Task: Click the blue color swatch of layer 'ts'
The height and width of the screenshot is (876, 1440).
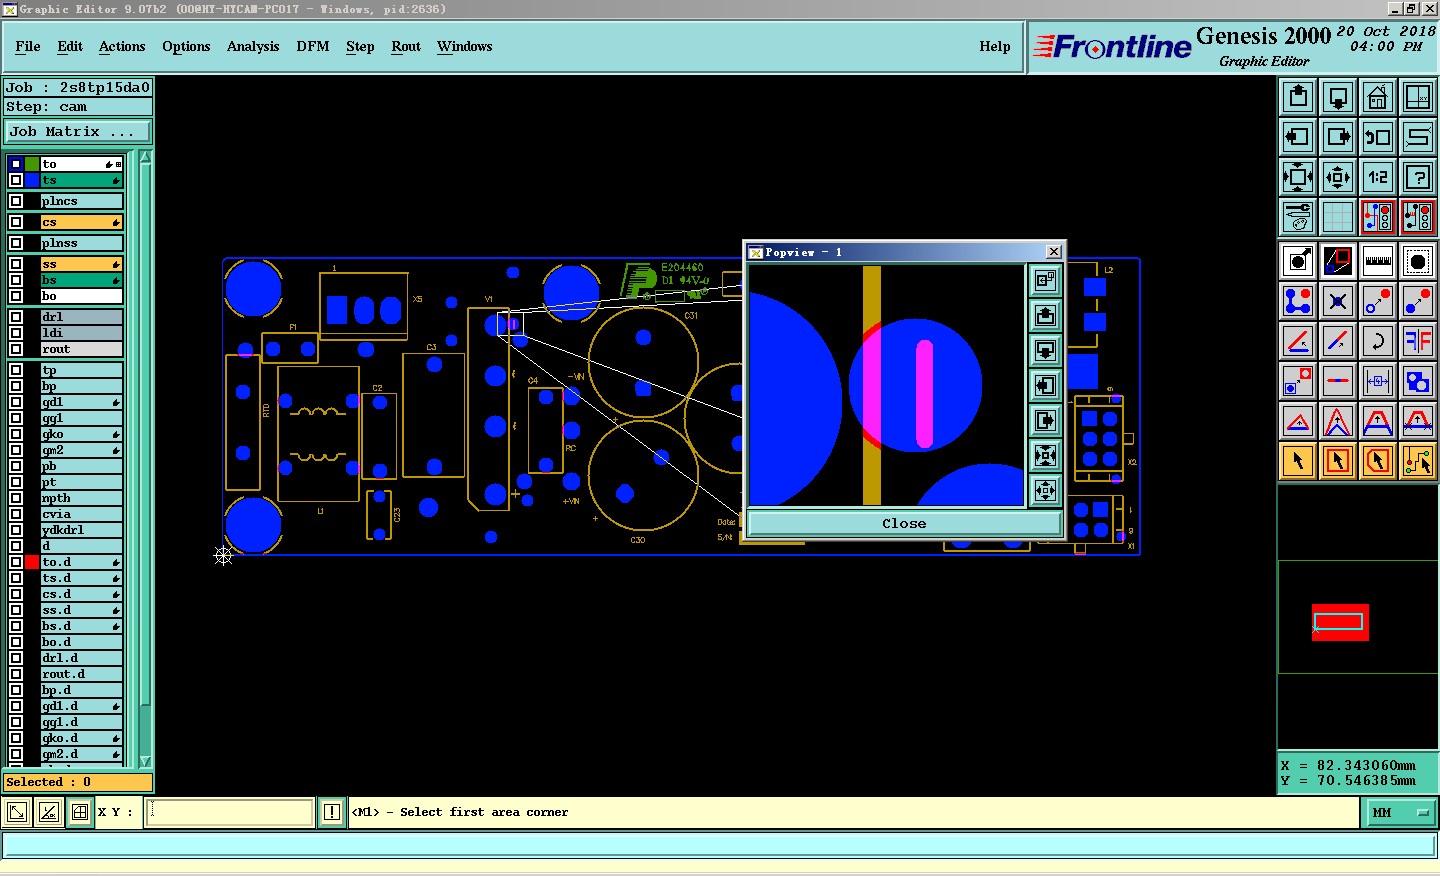Action: click(x=33, y=180)
